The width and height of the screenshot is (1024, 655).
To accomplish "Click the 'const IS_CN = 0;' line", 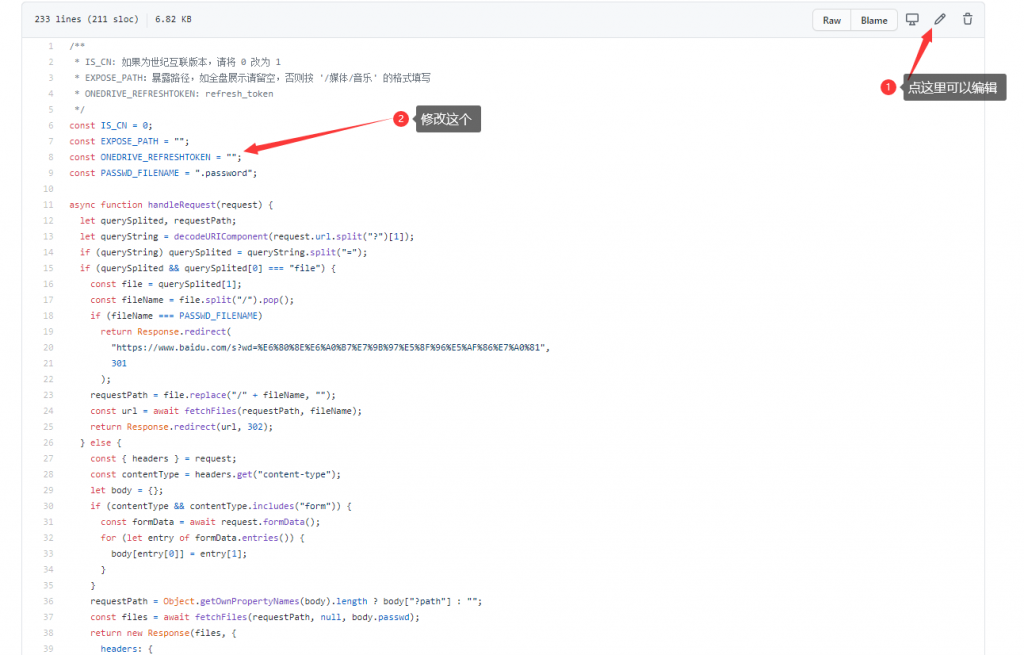I will [x=110, y=125].
